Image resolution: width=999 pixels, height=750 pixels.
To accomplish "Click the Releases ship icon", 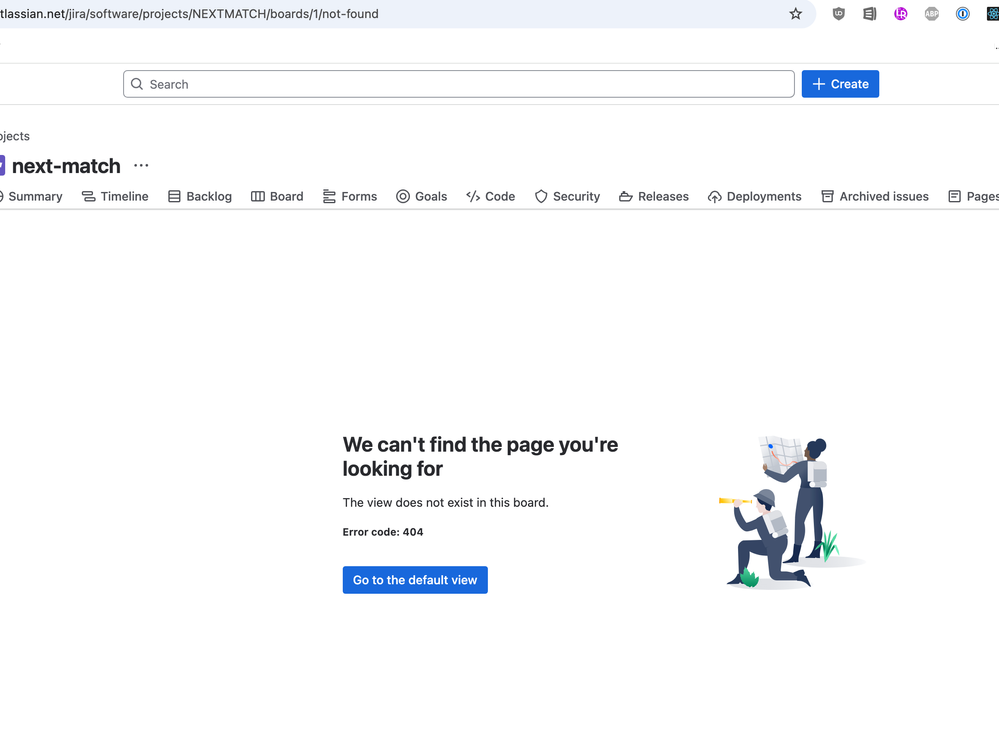I will coord(626,196).
